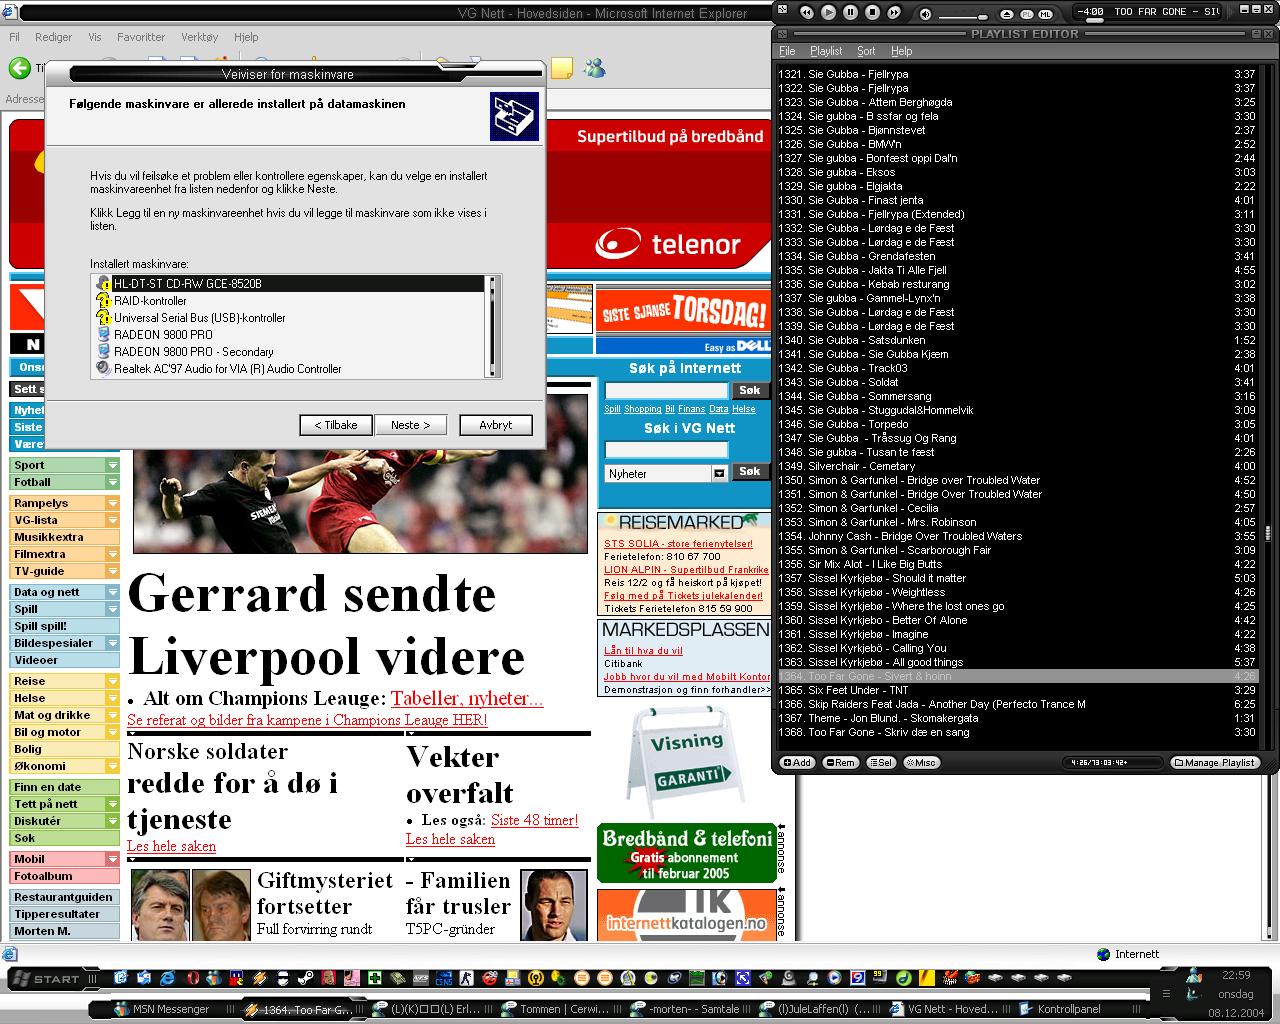1280x1024 pixels.
Task: Open the Fil menu in Internet Explorer
Action: pos(15,37)
